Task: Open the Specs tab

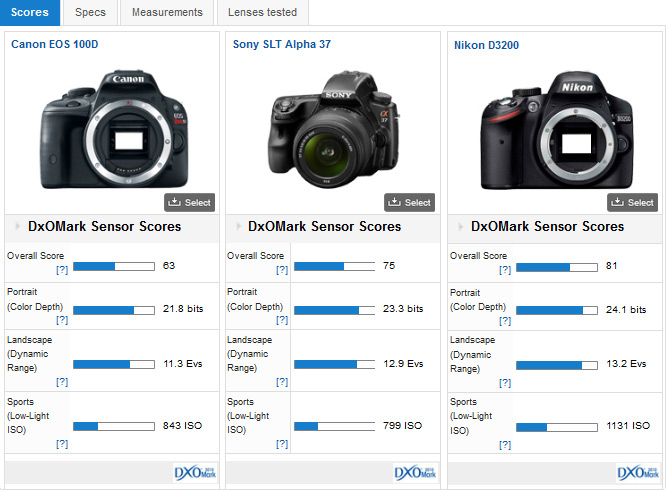Action: (90, 13)
